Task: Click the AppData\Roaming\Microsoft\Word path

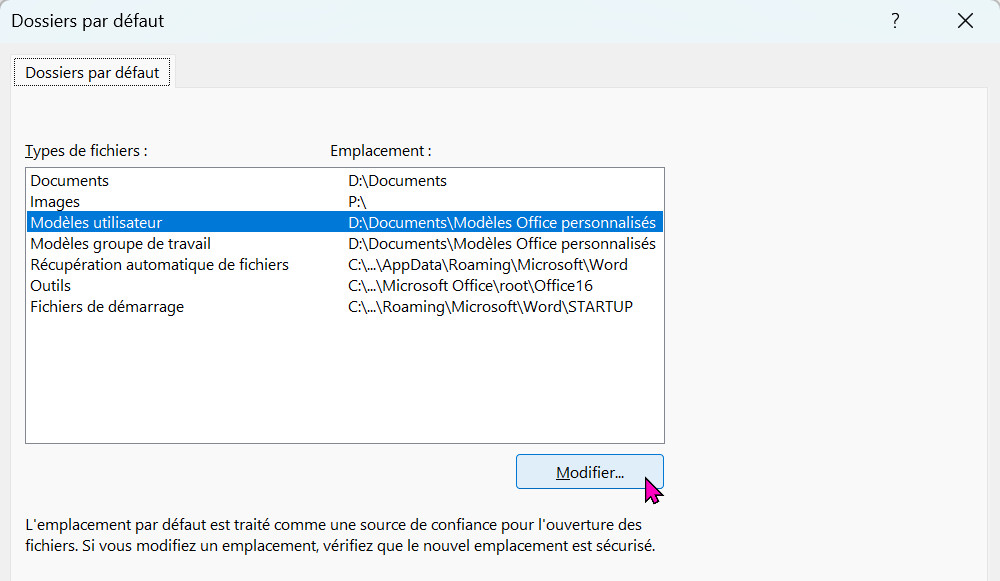Action: click(487, 265)
